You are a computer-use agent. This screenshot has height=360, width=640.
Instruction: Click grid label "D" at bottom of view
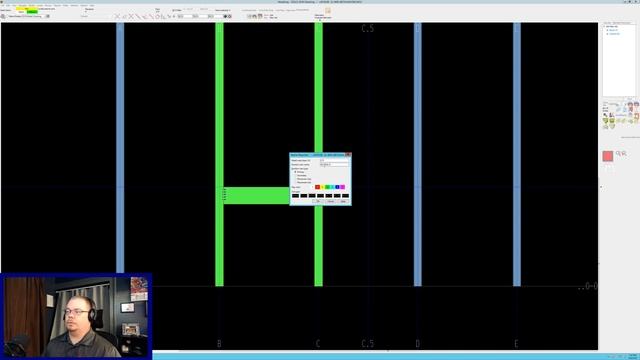click(418, 344)
